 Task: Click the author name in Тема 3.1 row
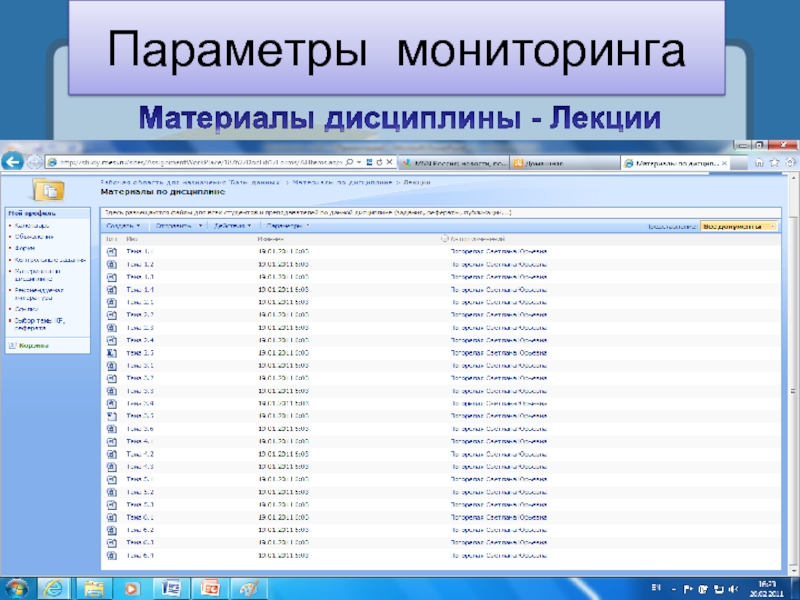click(x=498, y=366)
